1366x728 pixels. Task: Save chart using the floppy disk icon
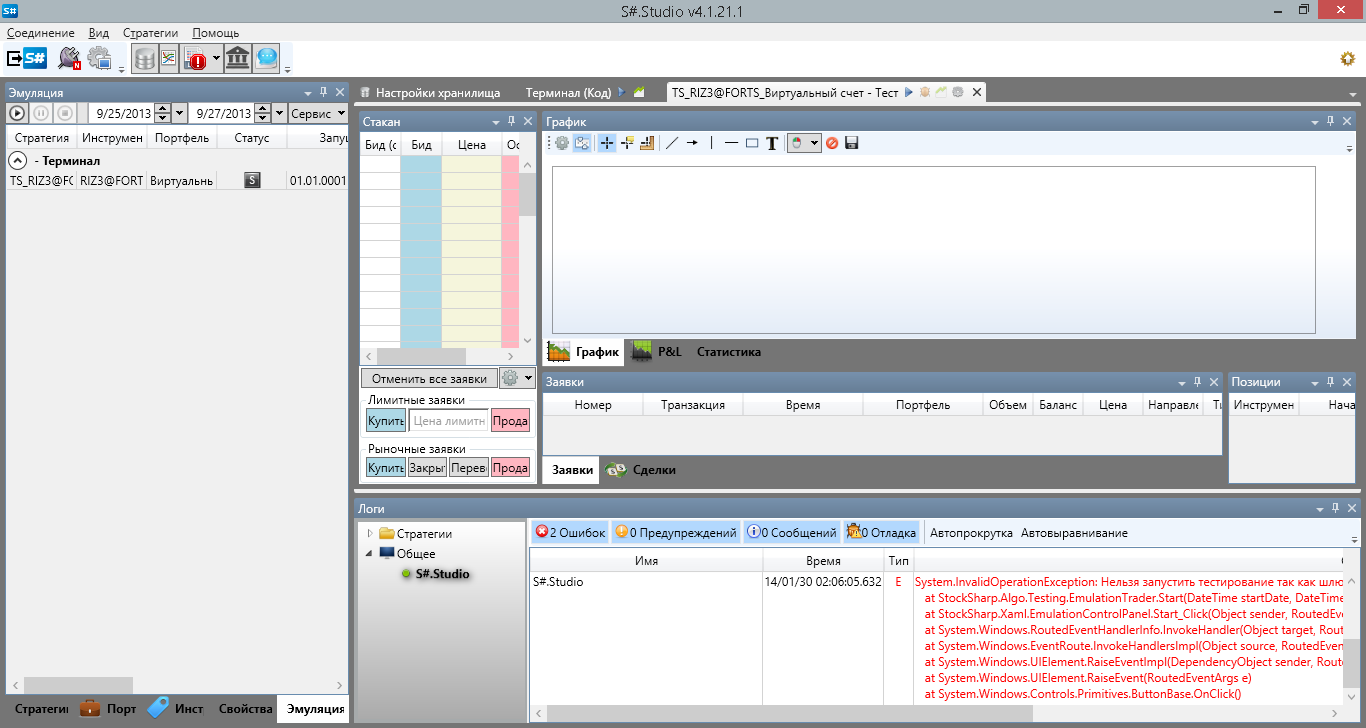(x=852, y=143)
